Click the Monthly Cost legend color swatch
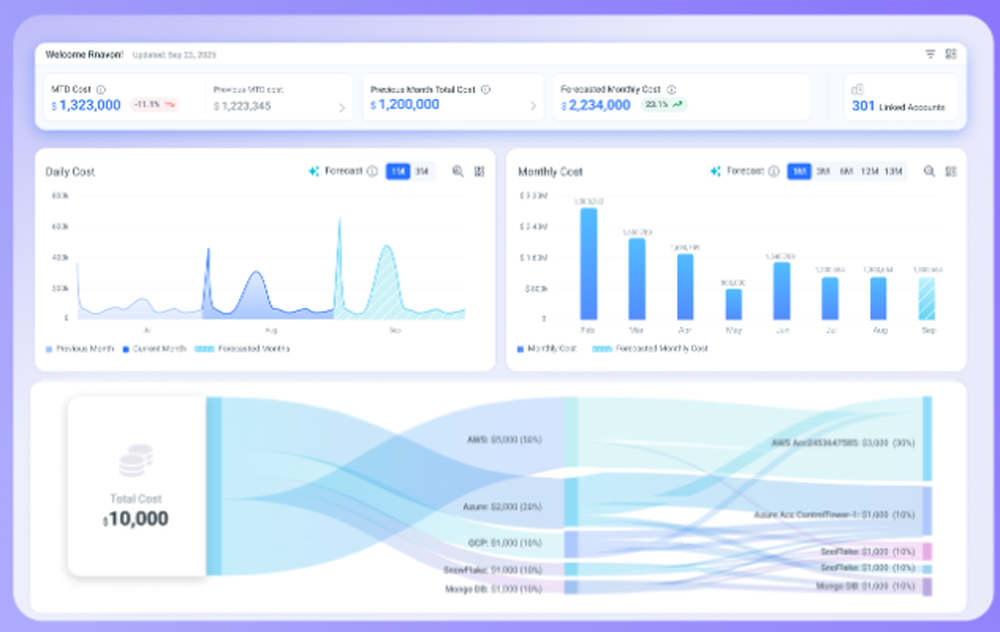The height and width of the screenshot is (632, 1000). pyautogui.click(x=520, y=349)
